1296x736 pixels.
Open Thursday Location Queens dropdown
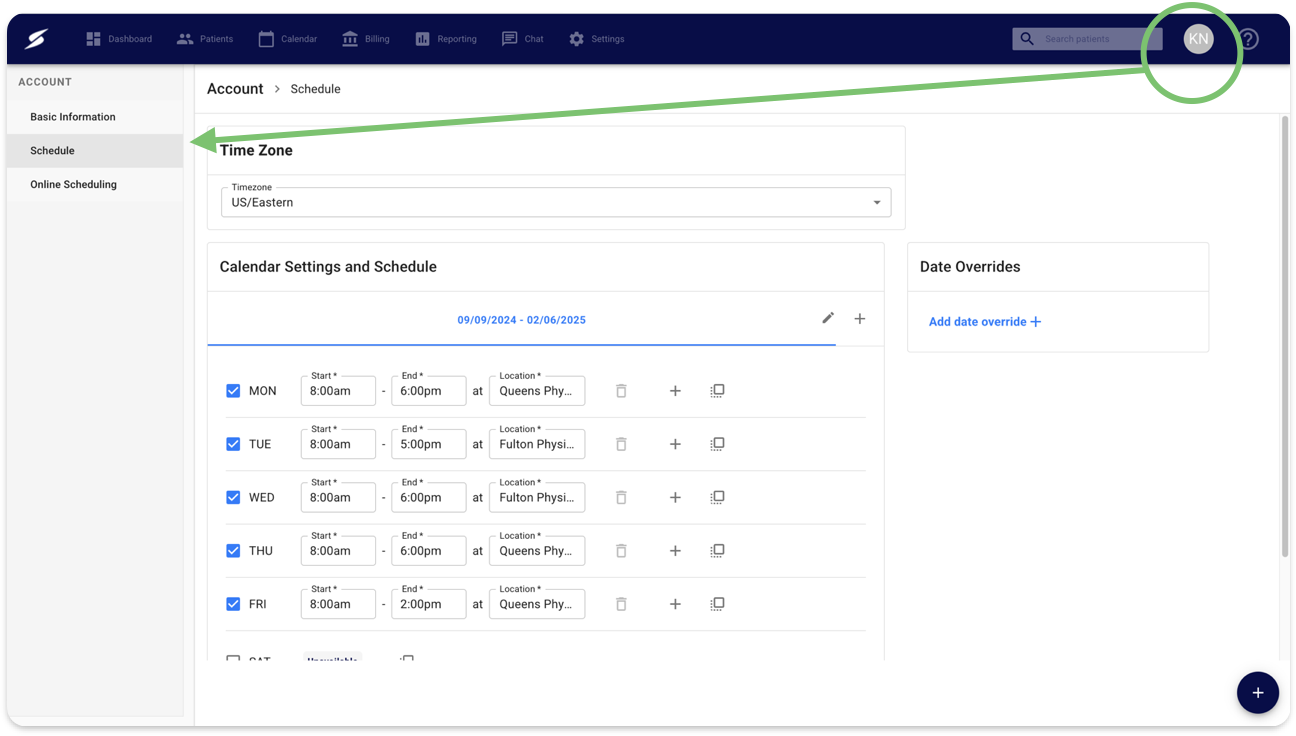537,551
